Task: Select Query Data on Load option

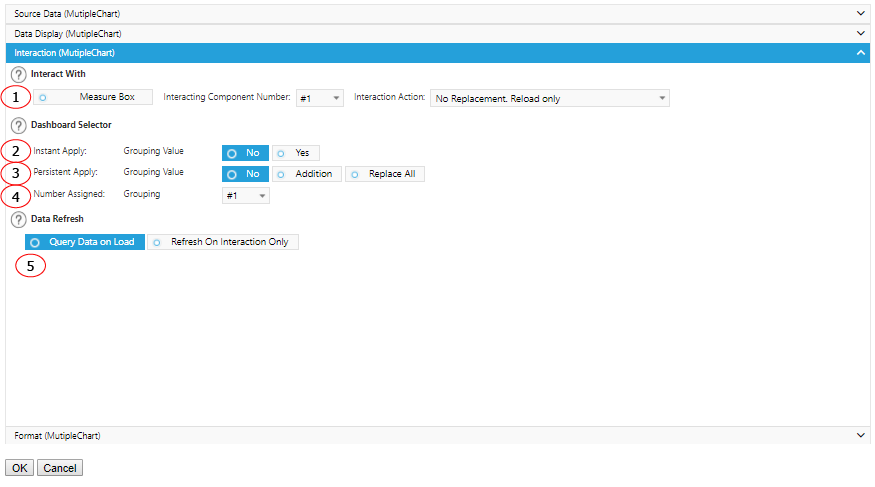Action: tap(85, 242)
